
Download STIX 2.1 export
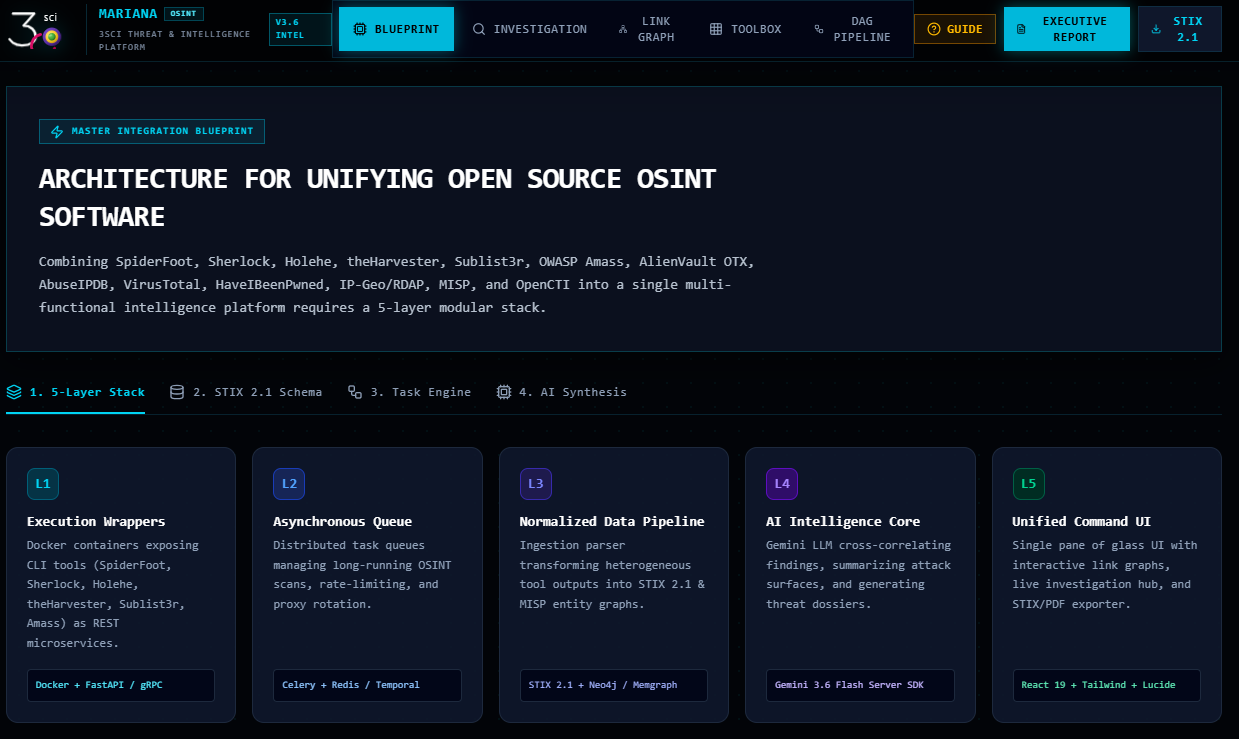click(1180, 29)
